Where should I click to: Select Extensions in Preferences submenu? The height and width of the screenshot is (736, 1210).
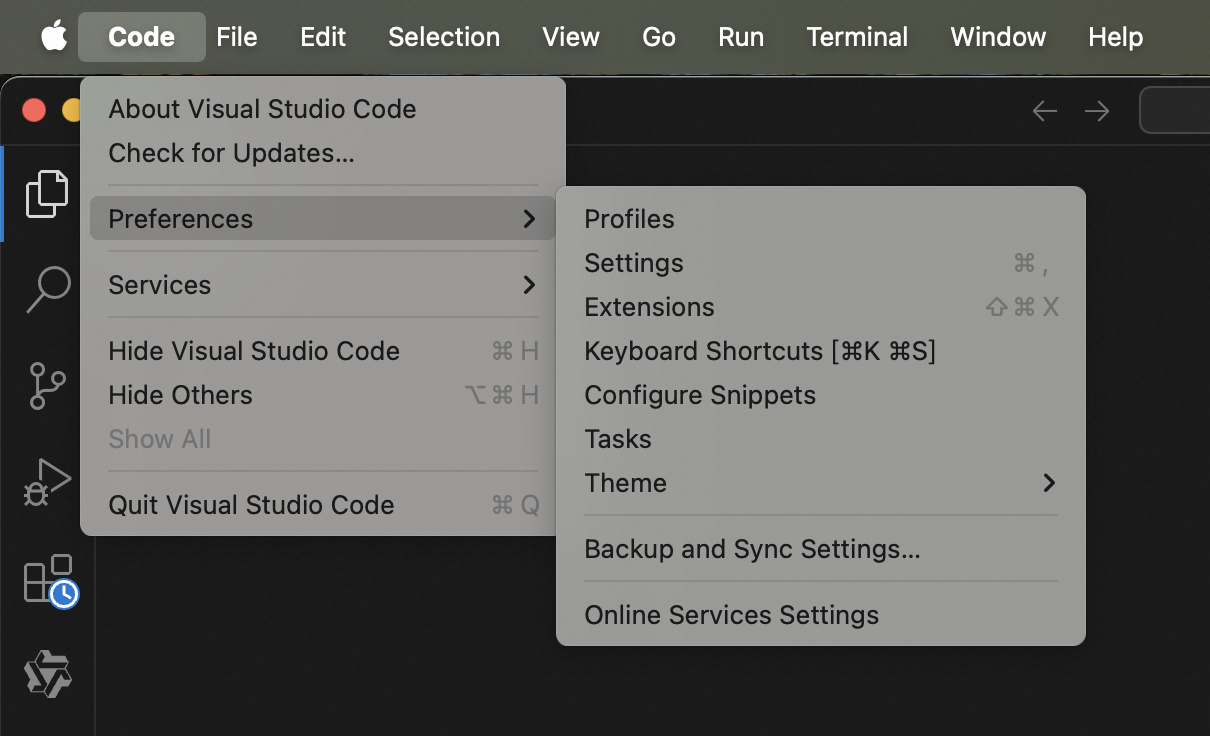click(821, 307)
